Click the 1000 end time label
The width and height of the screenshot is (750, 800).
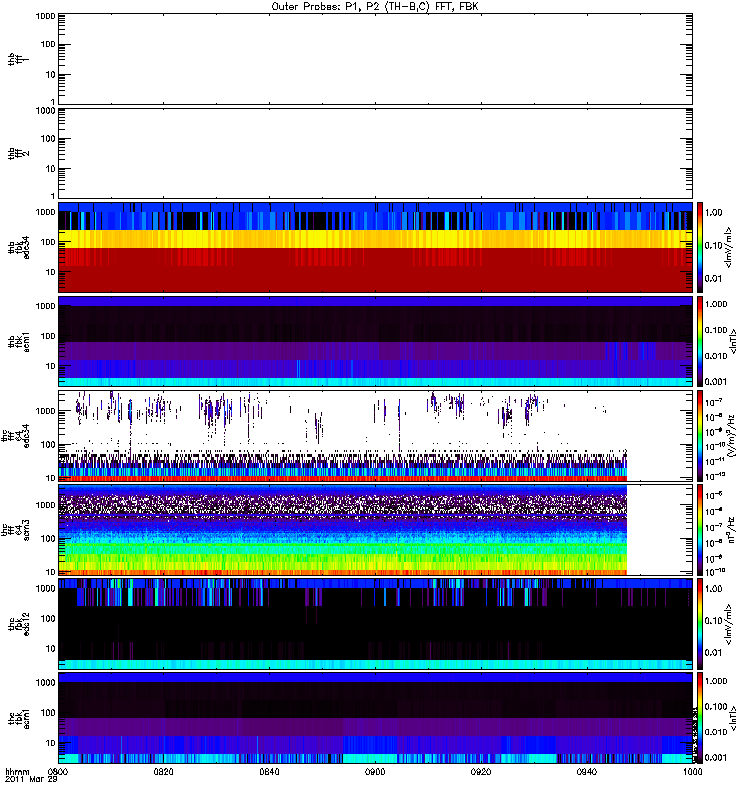click(692, 772)
